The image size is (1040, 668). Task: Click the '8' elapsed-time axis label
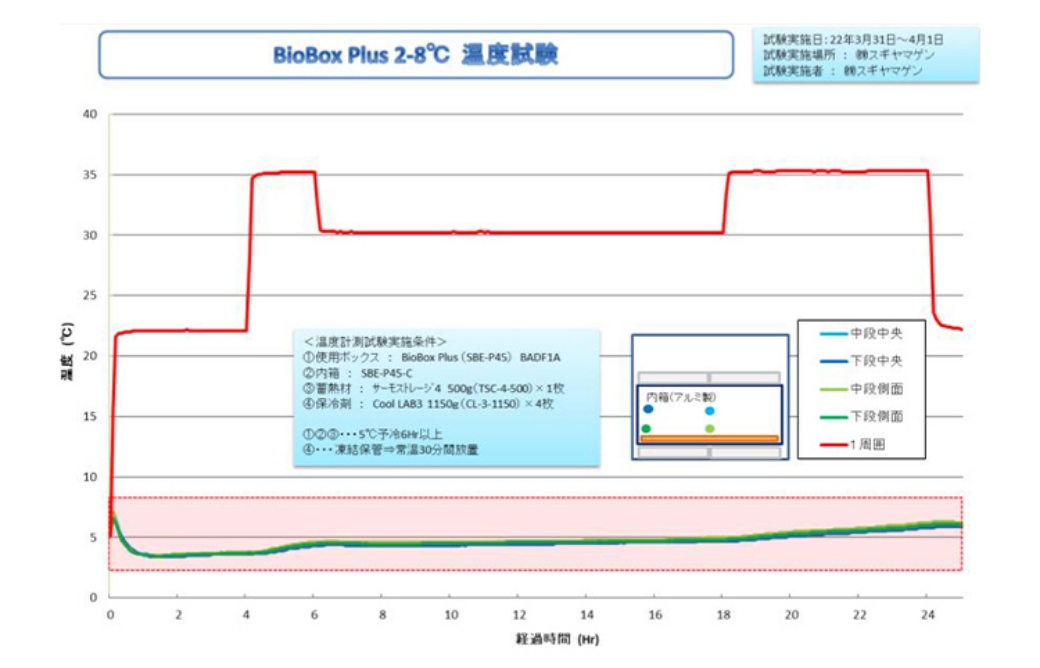(383, 615)
